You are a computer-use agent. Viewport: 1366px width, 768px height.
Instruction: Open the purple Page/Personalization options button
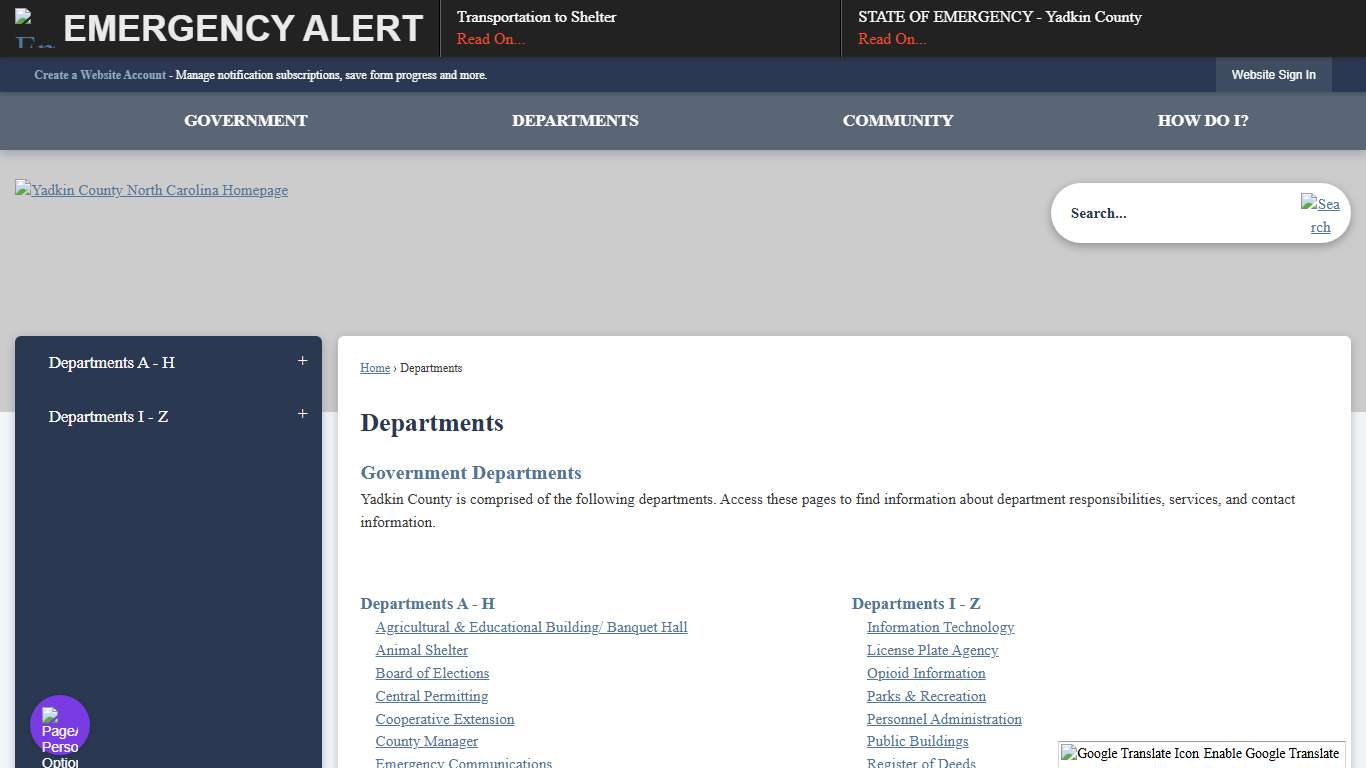[59, 724]
